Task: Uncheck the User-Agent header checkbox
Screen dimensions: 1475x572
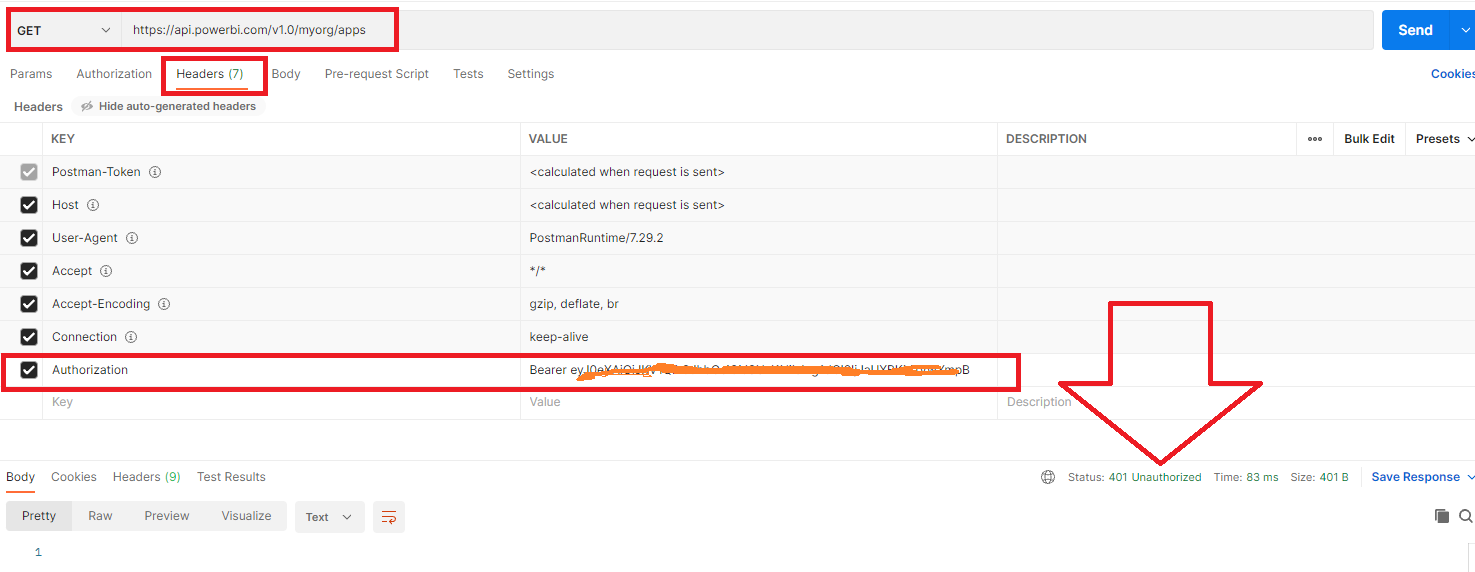Action: (x=29, y=238)
